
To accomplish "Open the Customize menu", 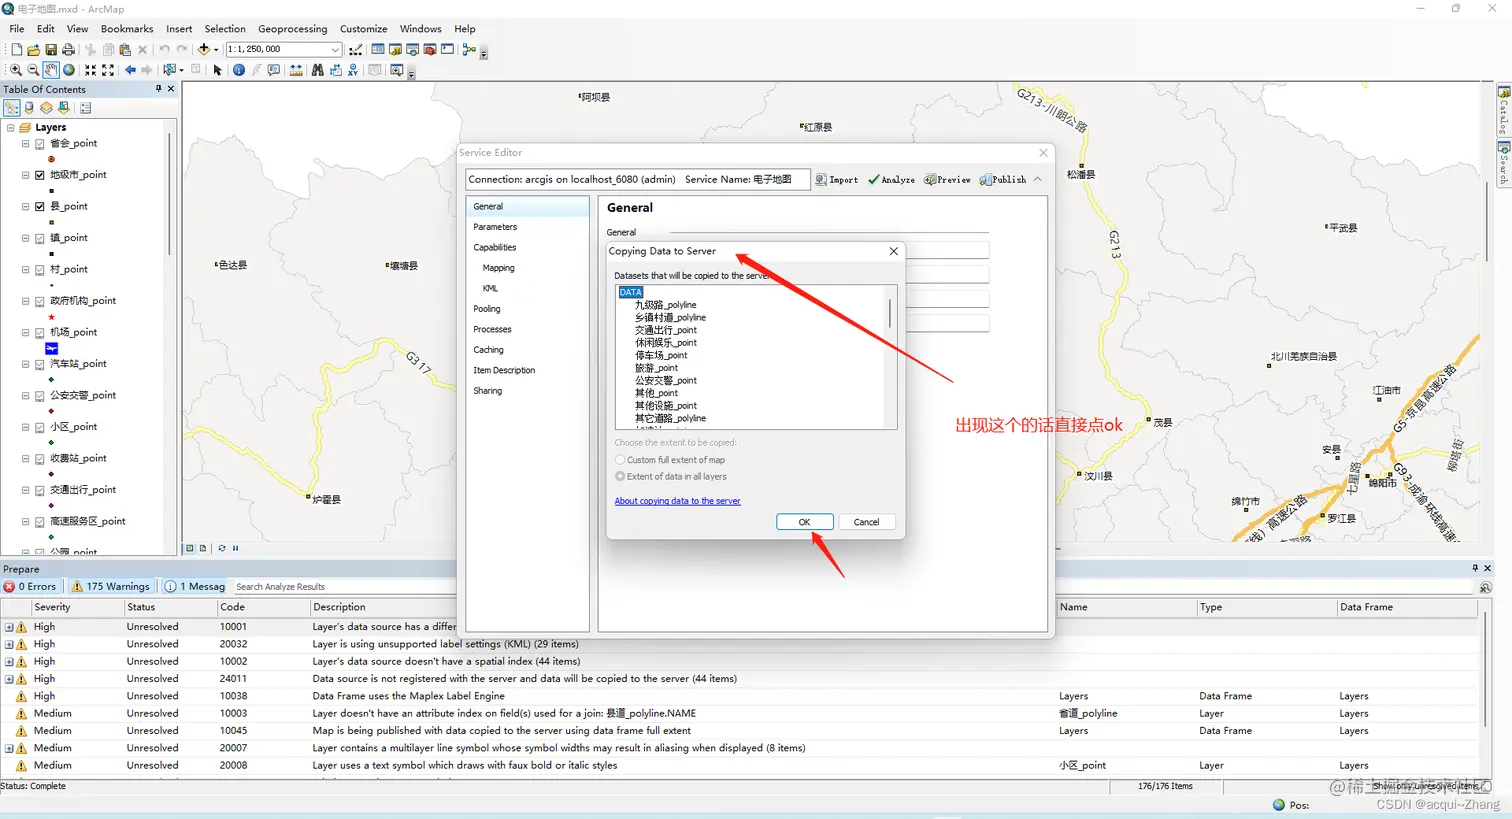I will click(x=364, y=29).
